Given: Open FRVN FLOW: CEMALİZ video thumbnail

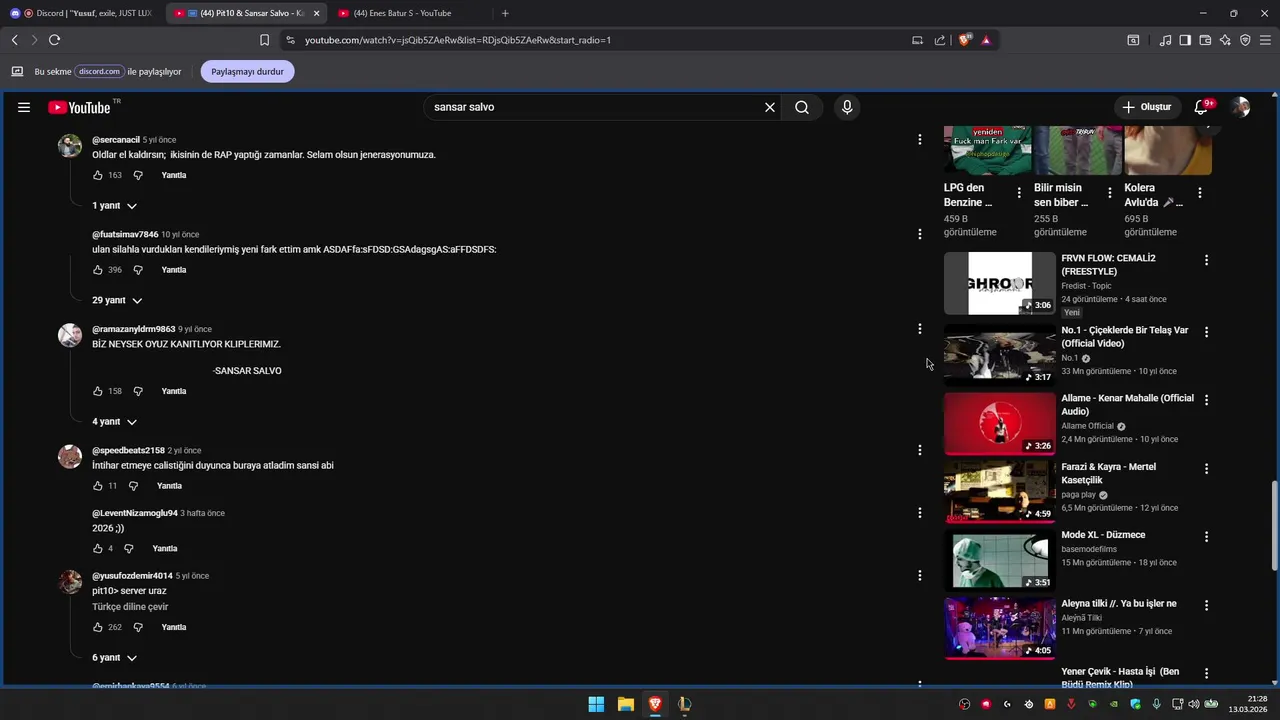Looking at the screenshot, I should (x=1000, y=283).
